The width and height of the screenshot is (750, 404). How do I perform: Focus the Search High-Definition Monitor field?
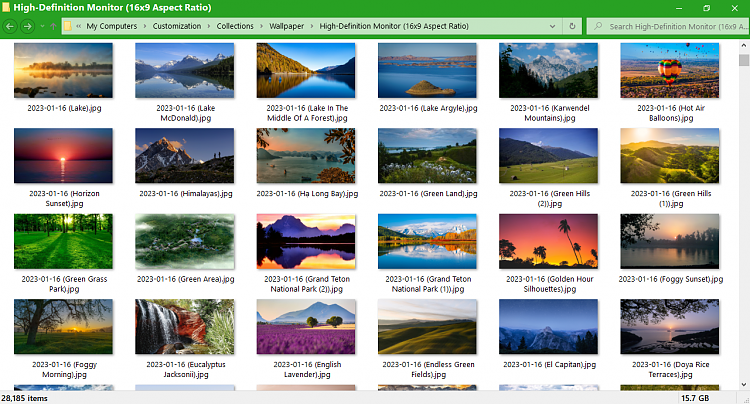pos(668,26)
